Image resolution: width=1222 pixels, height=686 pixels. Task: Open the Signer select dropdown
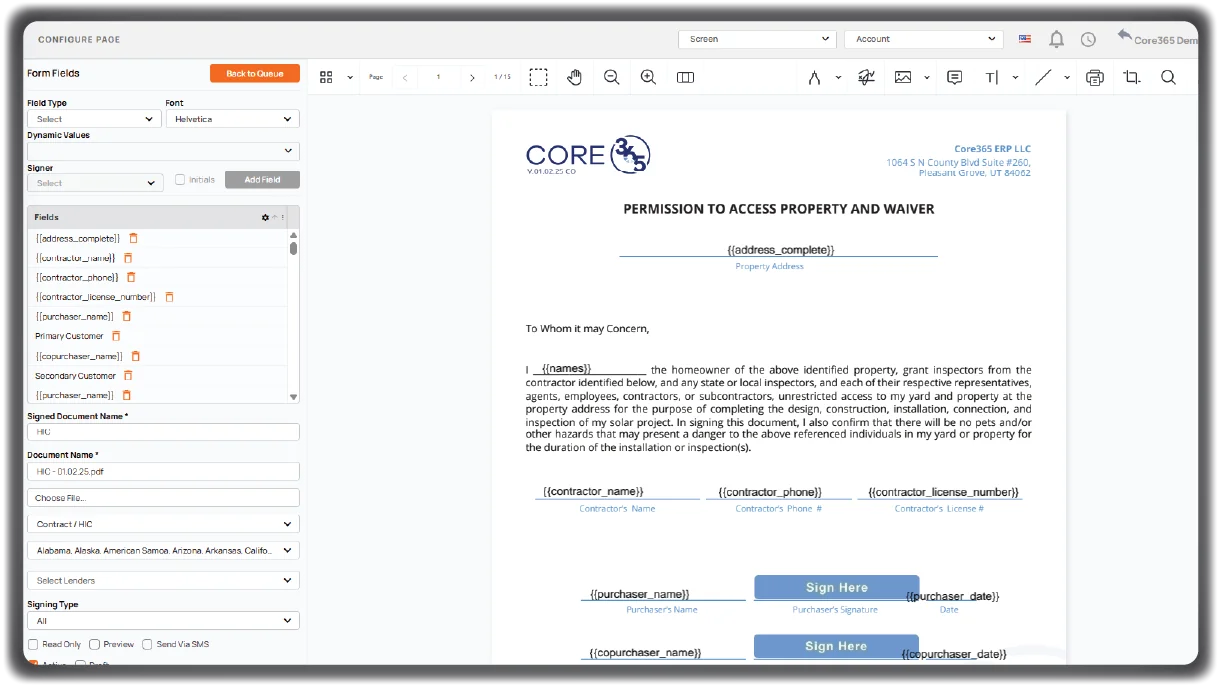click(x=95, y=183)
